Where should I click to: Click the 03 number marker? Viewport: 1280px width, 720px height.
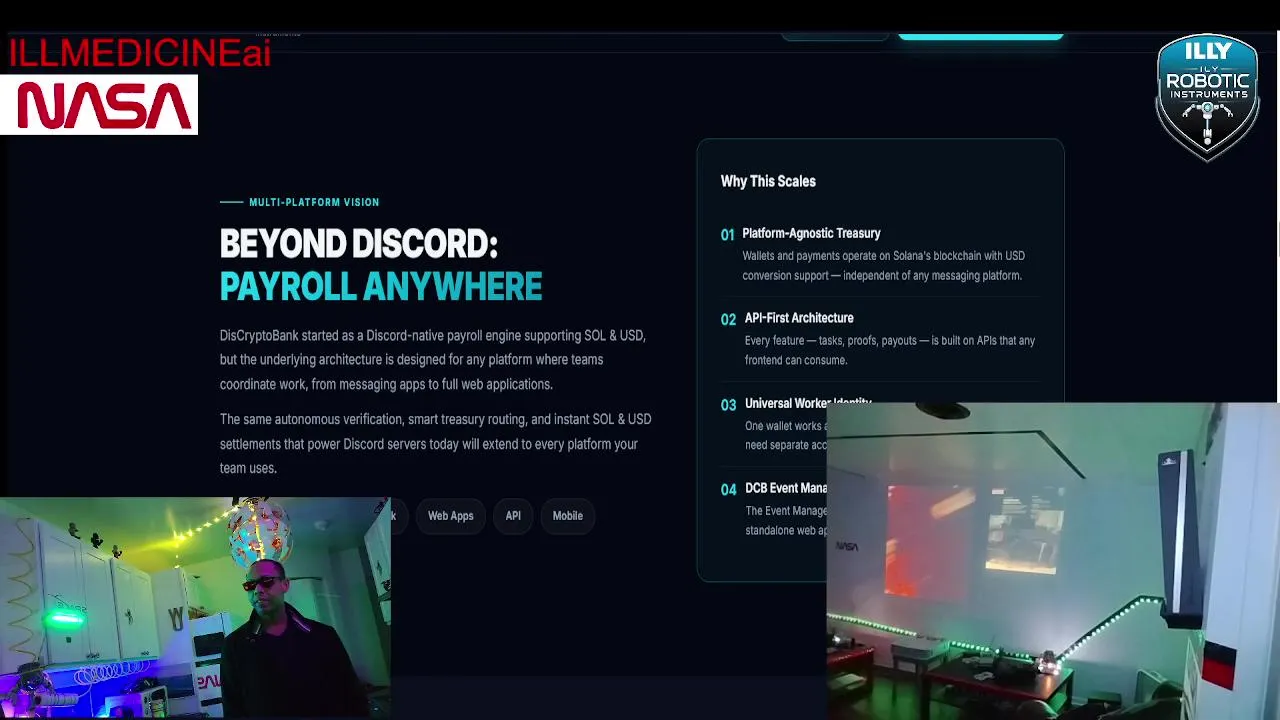pos(728,404)
